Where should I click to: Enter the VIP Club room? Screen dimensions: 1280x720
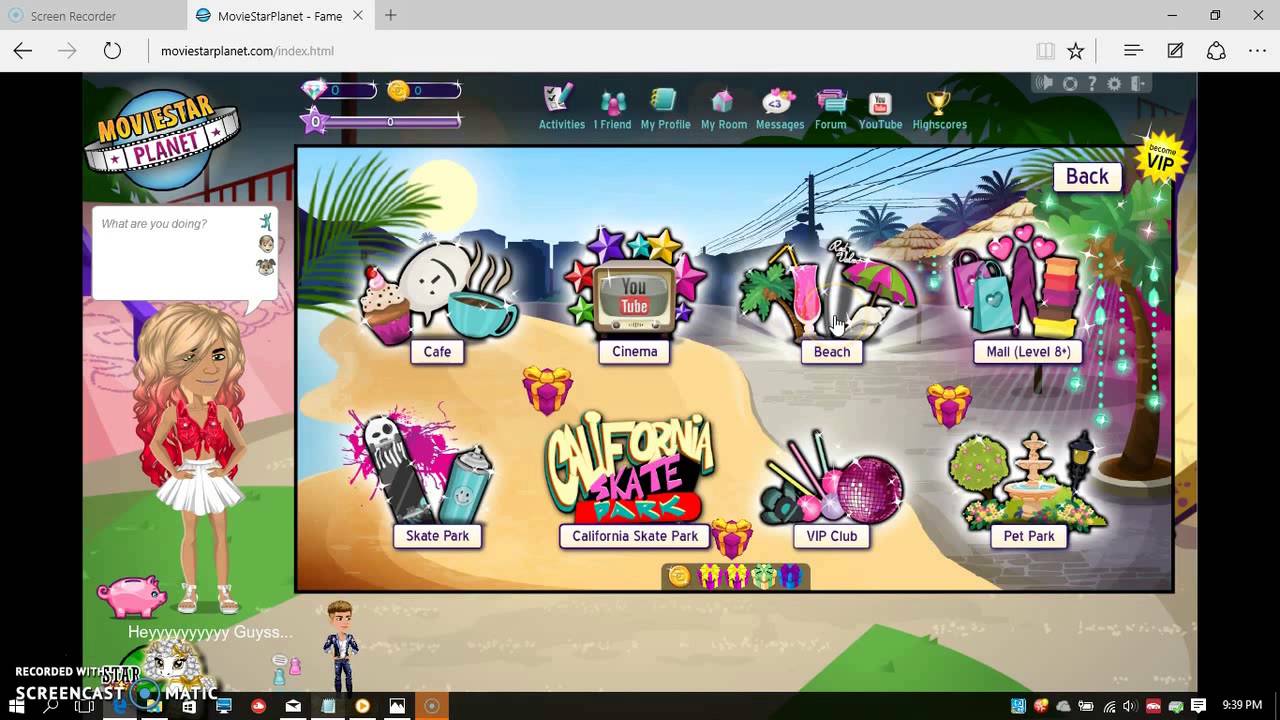(832, 536)
